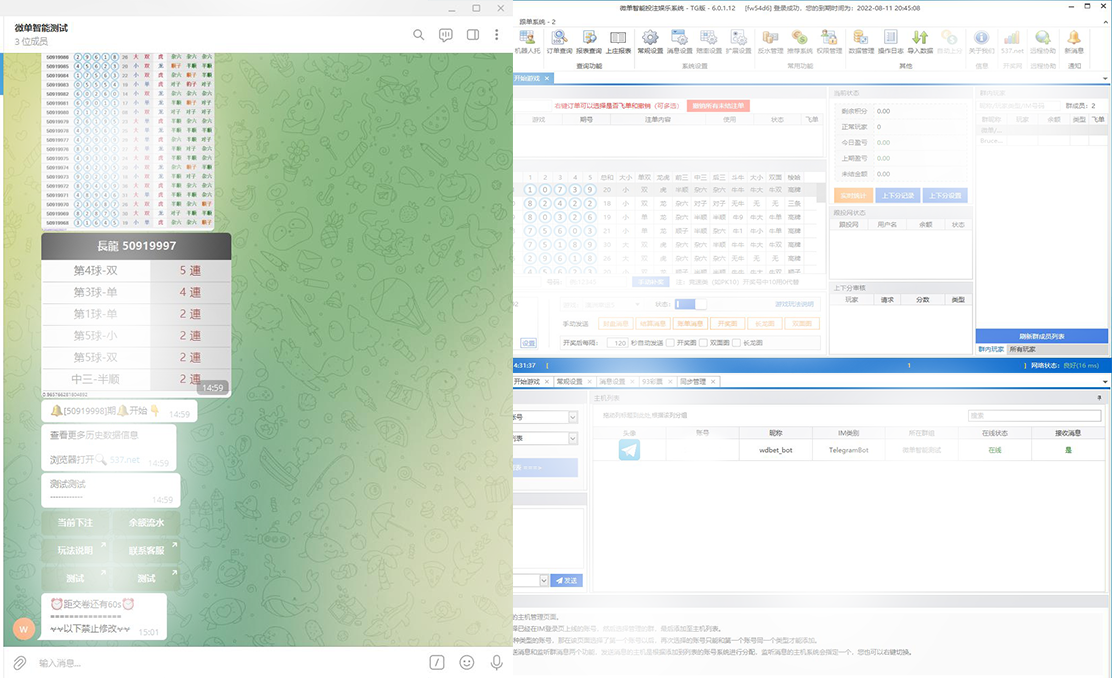Click Telegram avatar in 主机列表 row

point(629,450)
